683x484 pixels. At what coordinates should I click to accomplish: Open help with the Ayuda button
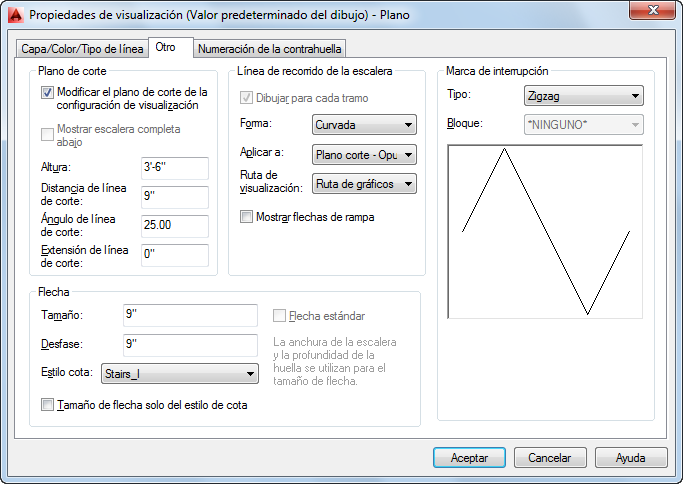[630, 457]
